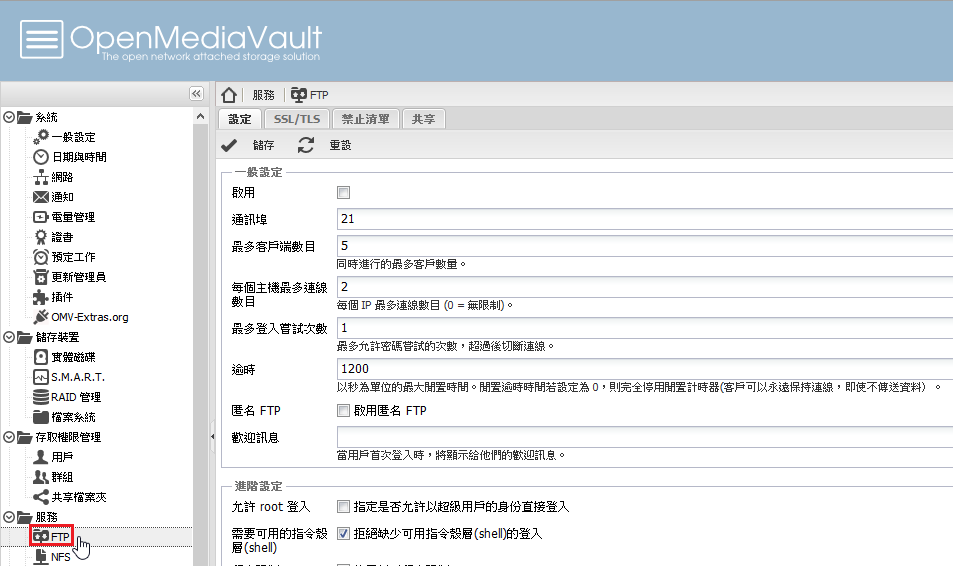953x566 pixels.
Task: Click the OpenMediaVault logo icon
Action: 41,40
